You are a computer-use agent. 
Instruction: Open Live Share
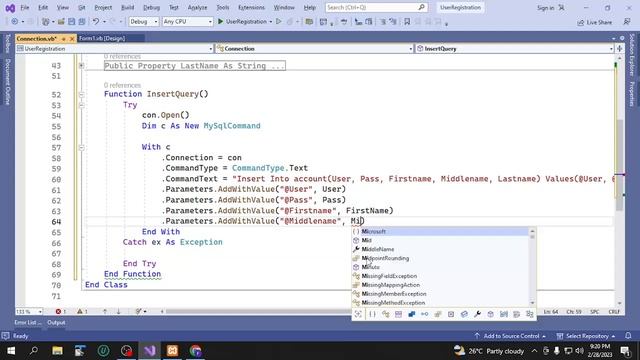594,22
